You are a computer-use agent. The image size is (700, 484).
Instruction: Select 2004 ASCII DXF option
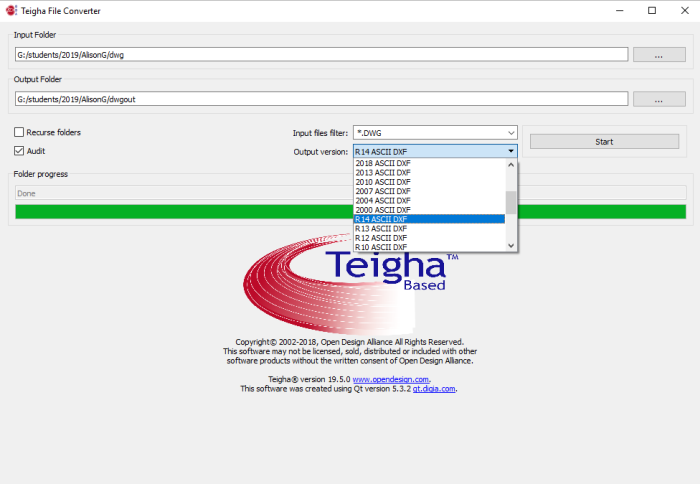[x=429, y=200]
